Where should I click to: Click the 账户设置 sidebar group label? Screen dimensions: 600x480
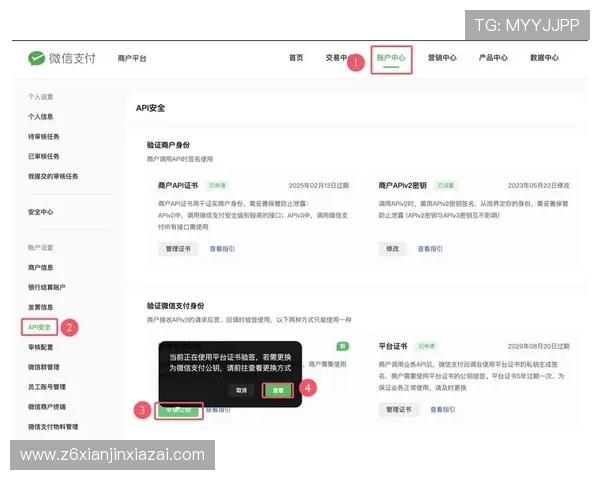click(41, 248)
